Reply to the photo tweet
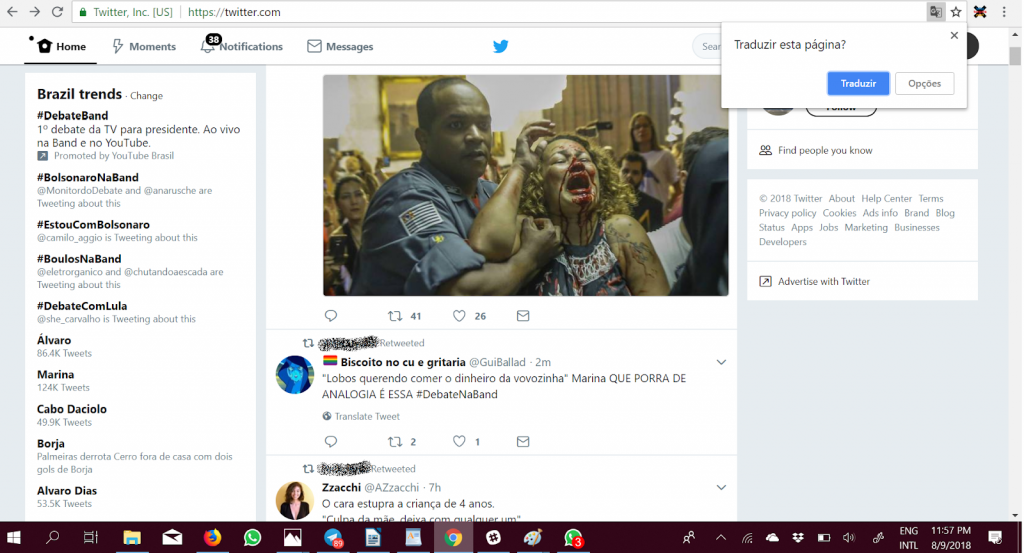 point(331,316)
